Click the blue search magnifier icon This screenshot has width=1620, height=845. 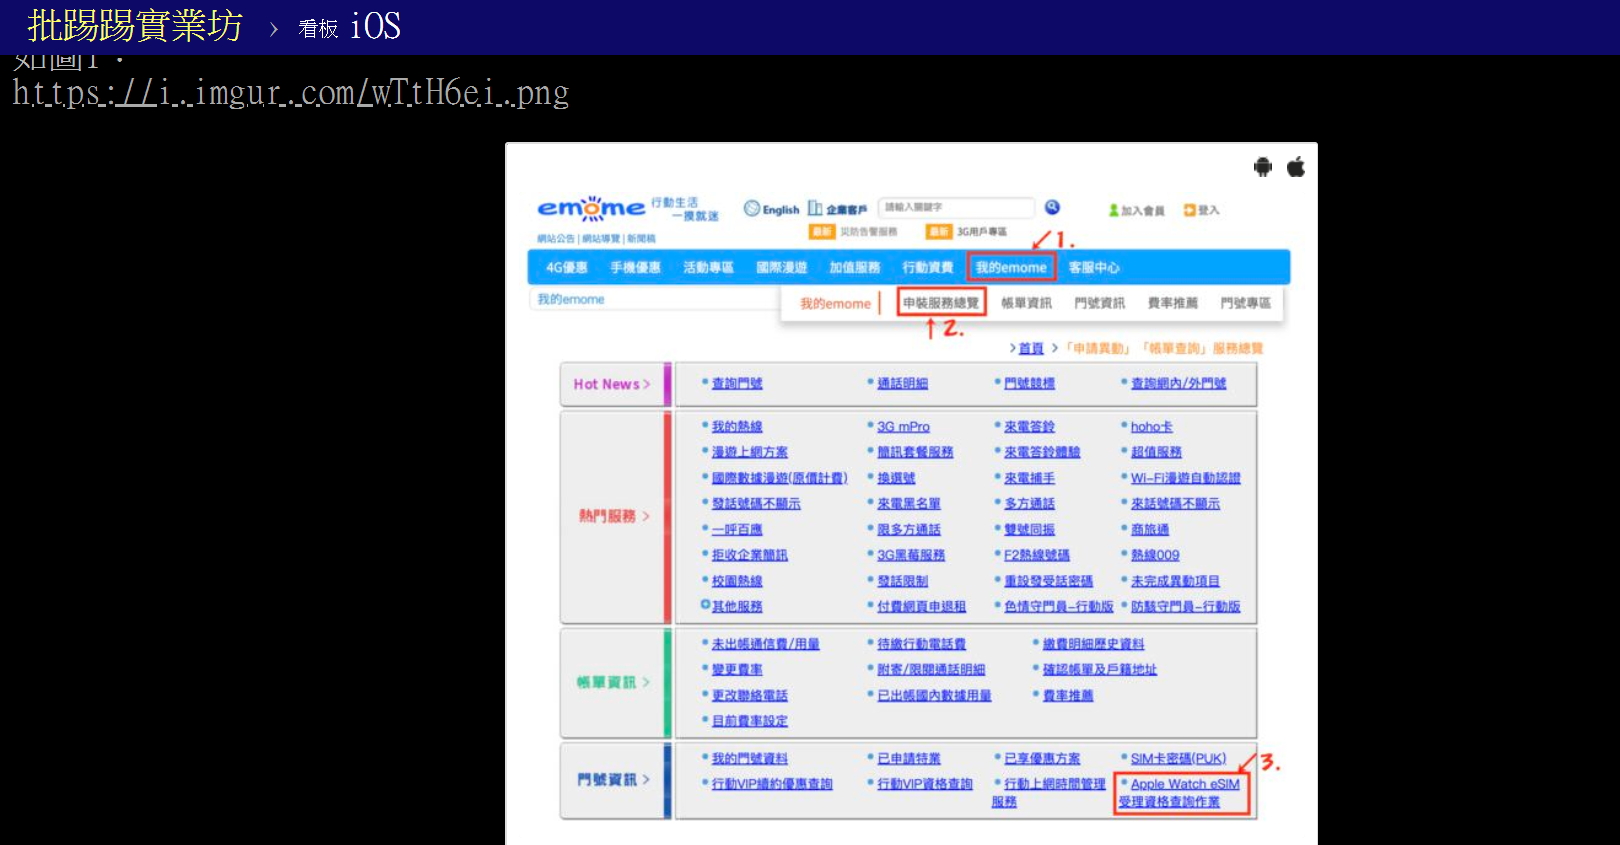click(1053, 207)
